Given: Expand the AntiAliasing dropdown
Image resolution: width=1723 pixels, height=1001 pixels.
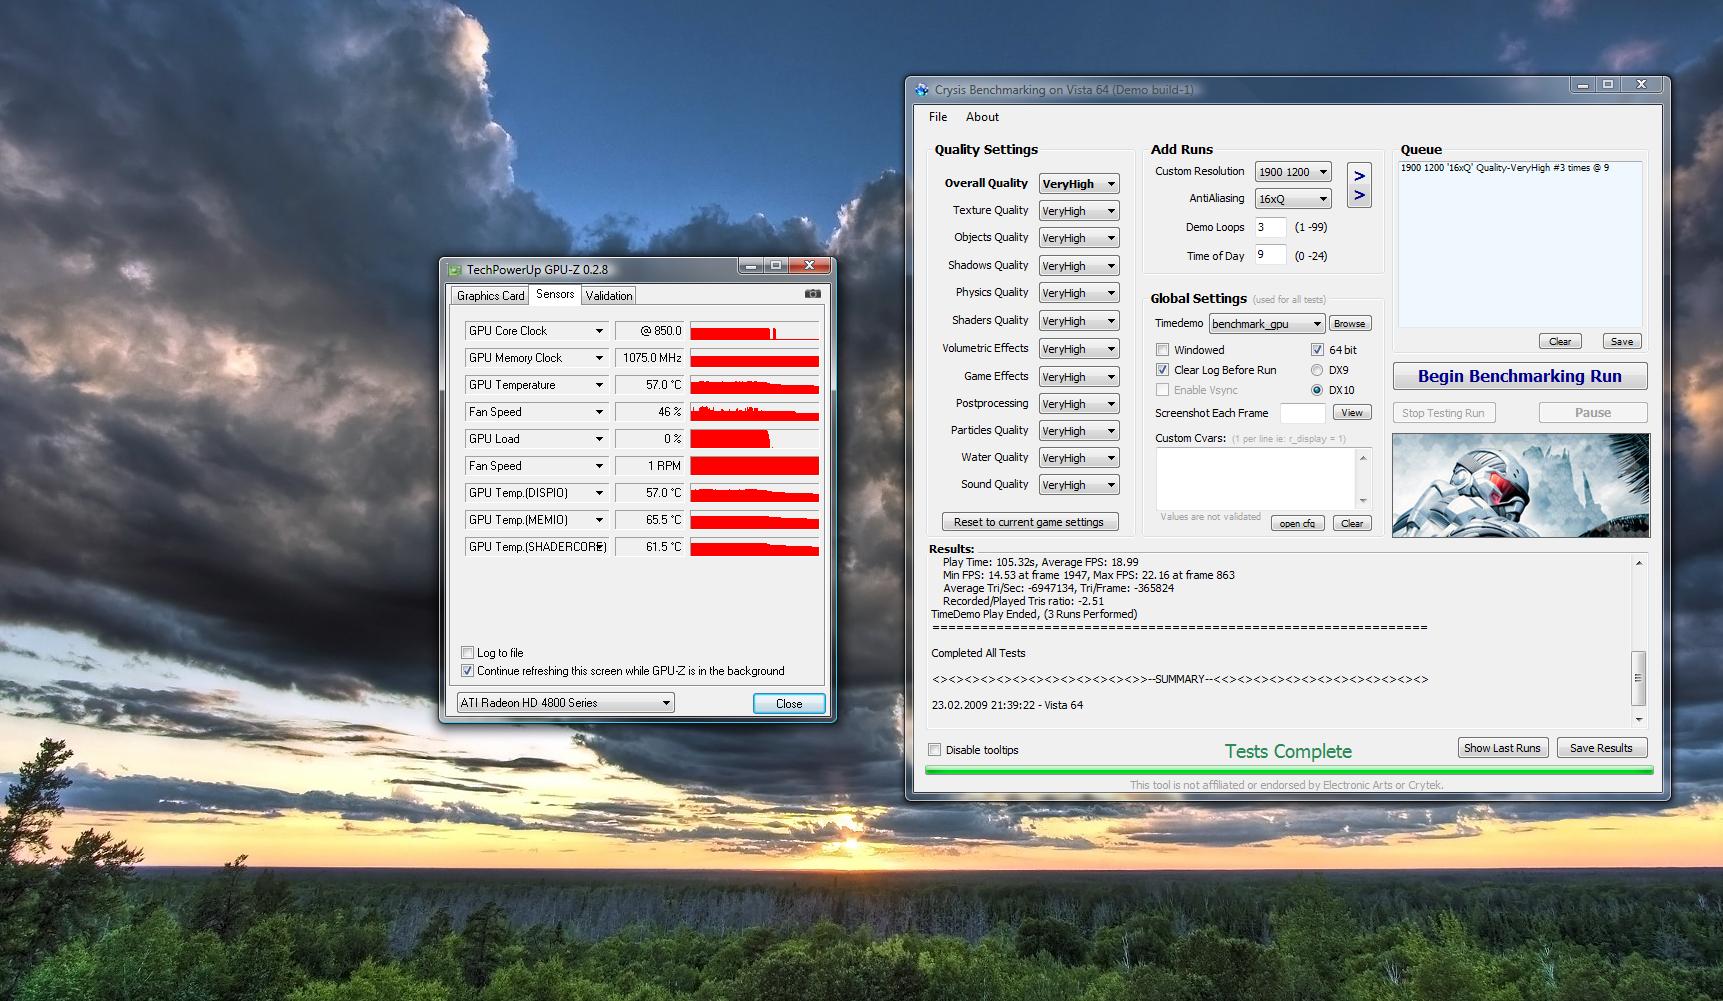Looking at the screenshot, I should (x=1293, y=199).
